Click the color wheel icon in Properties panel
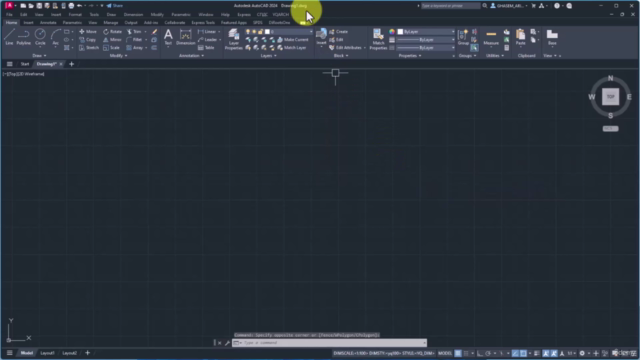640x360 pixels. 392,31
